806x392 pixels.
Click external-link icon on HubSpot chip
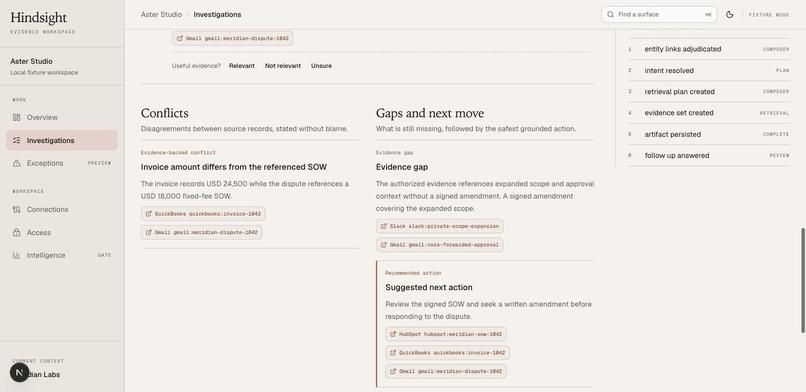click(393, 334)
